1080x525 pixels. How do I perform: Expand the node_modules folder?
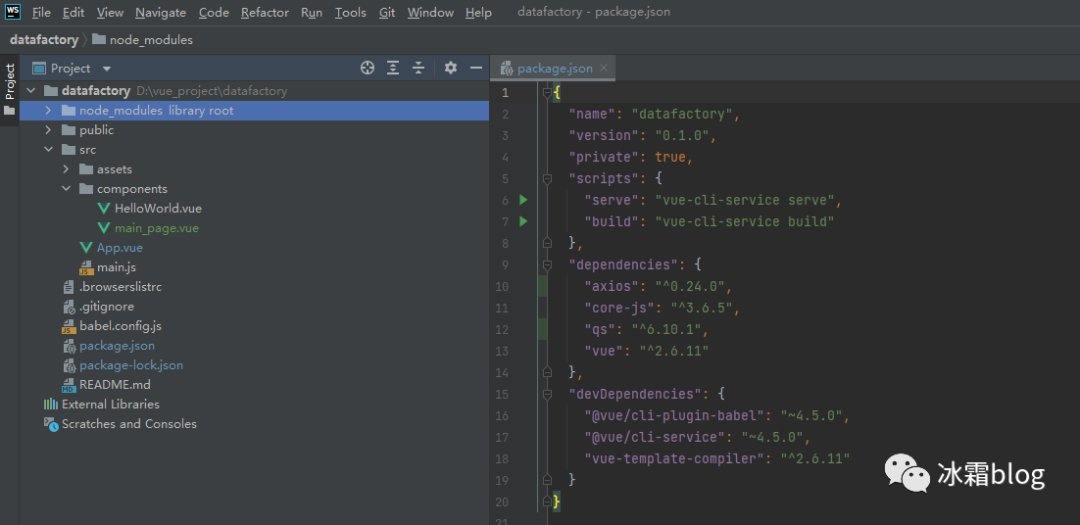tap(48, 110)
